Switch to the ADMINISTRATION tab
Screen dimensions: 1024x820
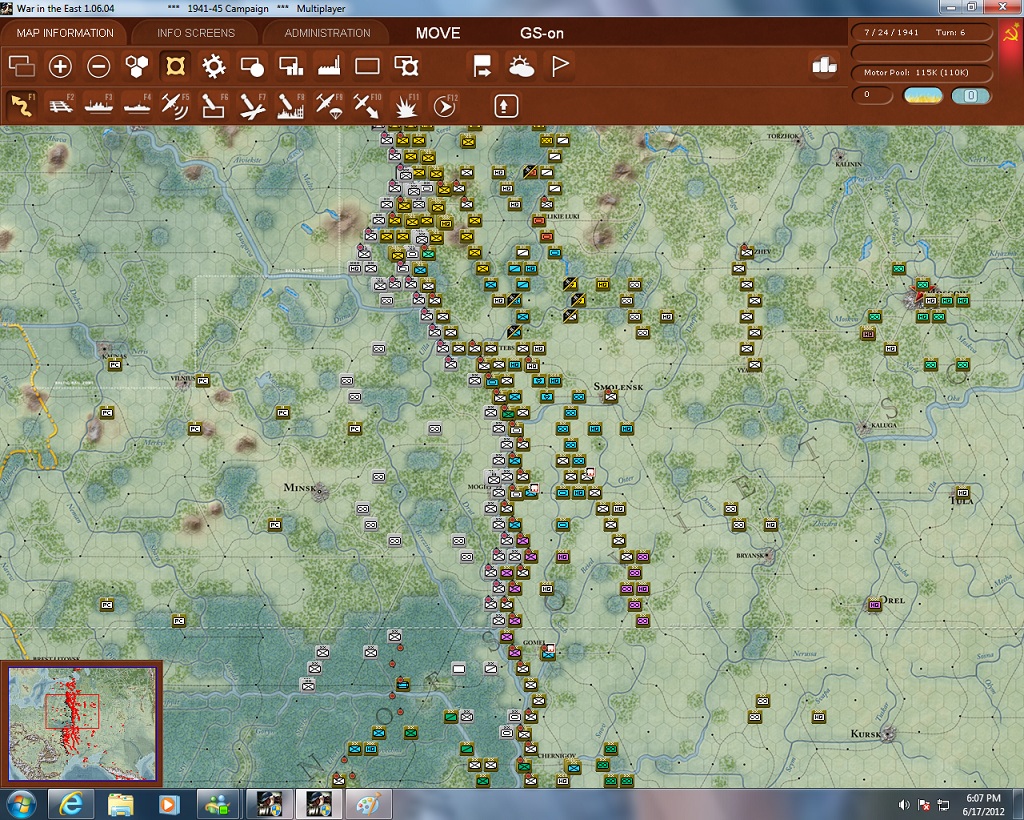(327, 33)
